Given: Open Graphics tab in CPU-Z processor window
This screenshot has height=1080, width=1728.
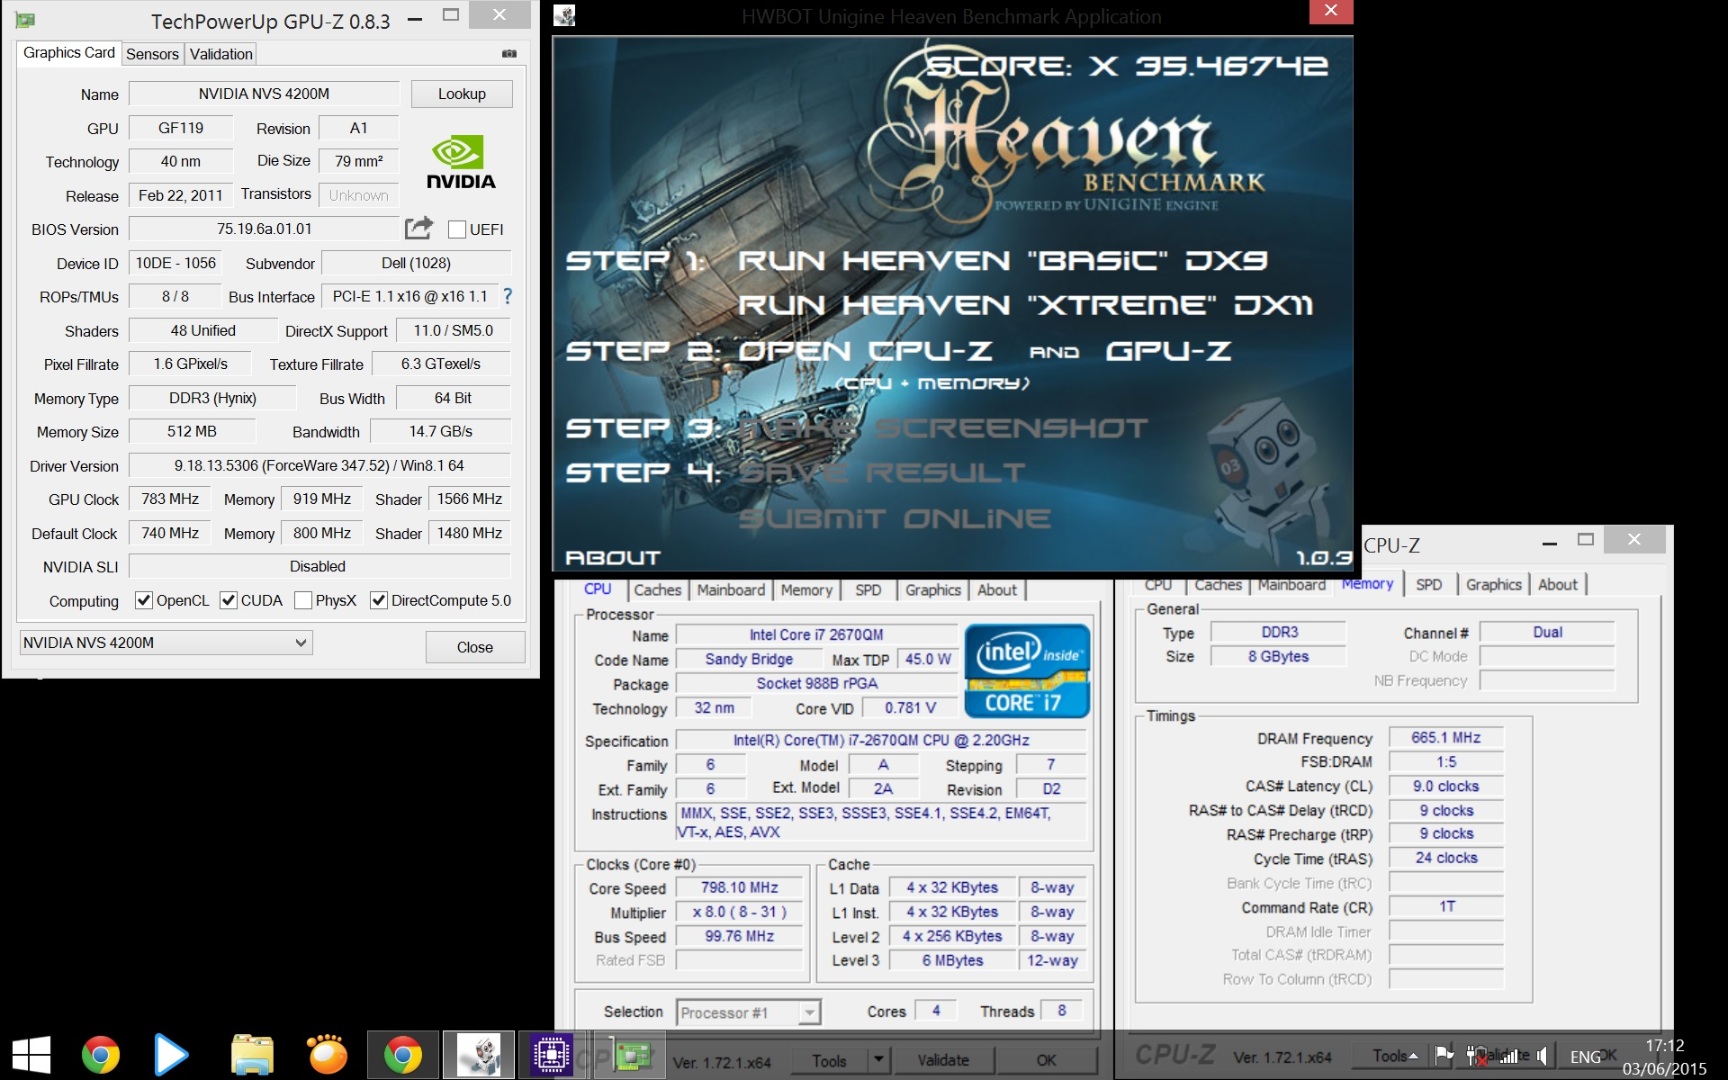Looking at the screenshot, I should [x=933, y=590].
